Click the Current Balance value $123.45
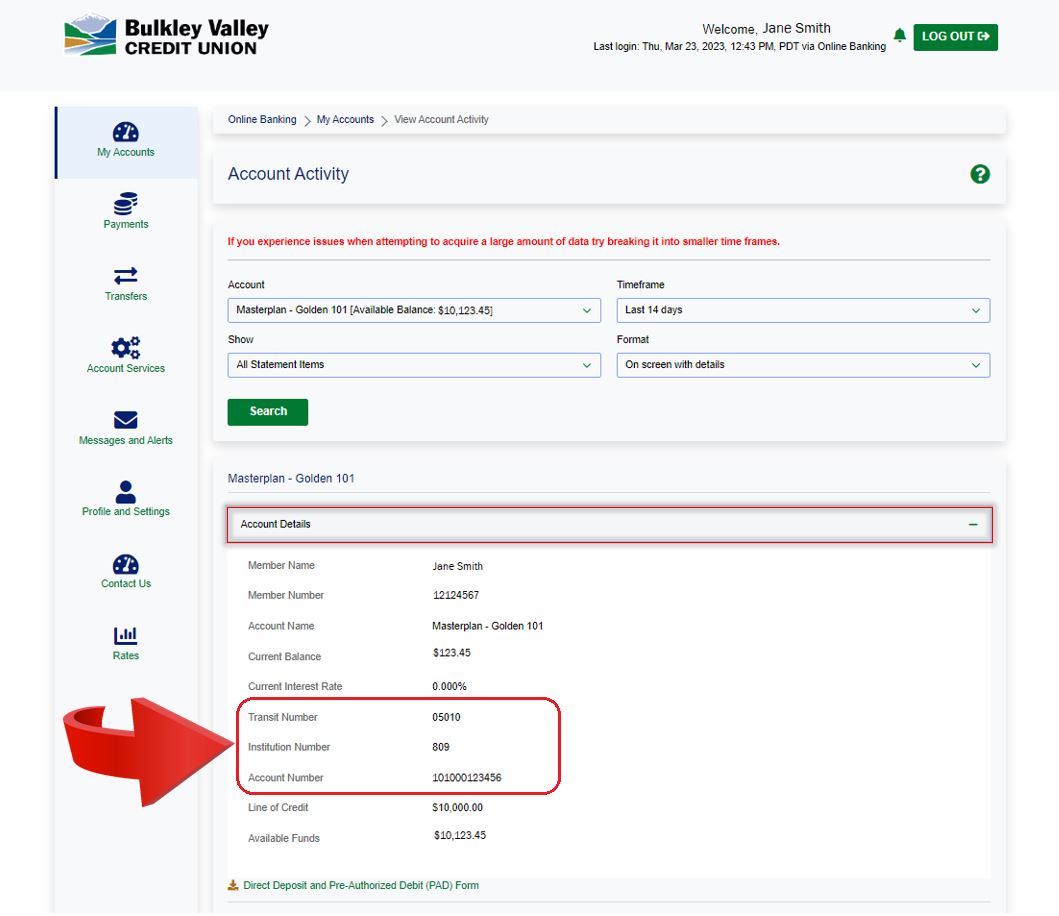 click(x=452, y=653)
